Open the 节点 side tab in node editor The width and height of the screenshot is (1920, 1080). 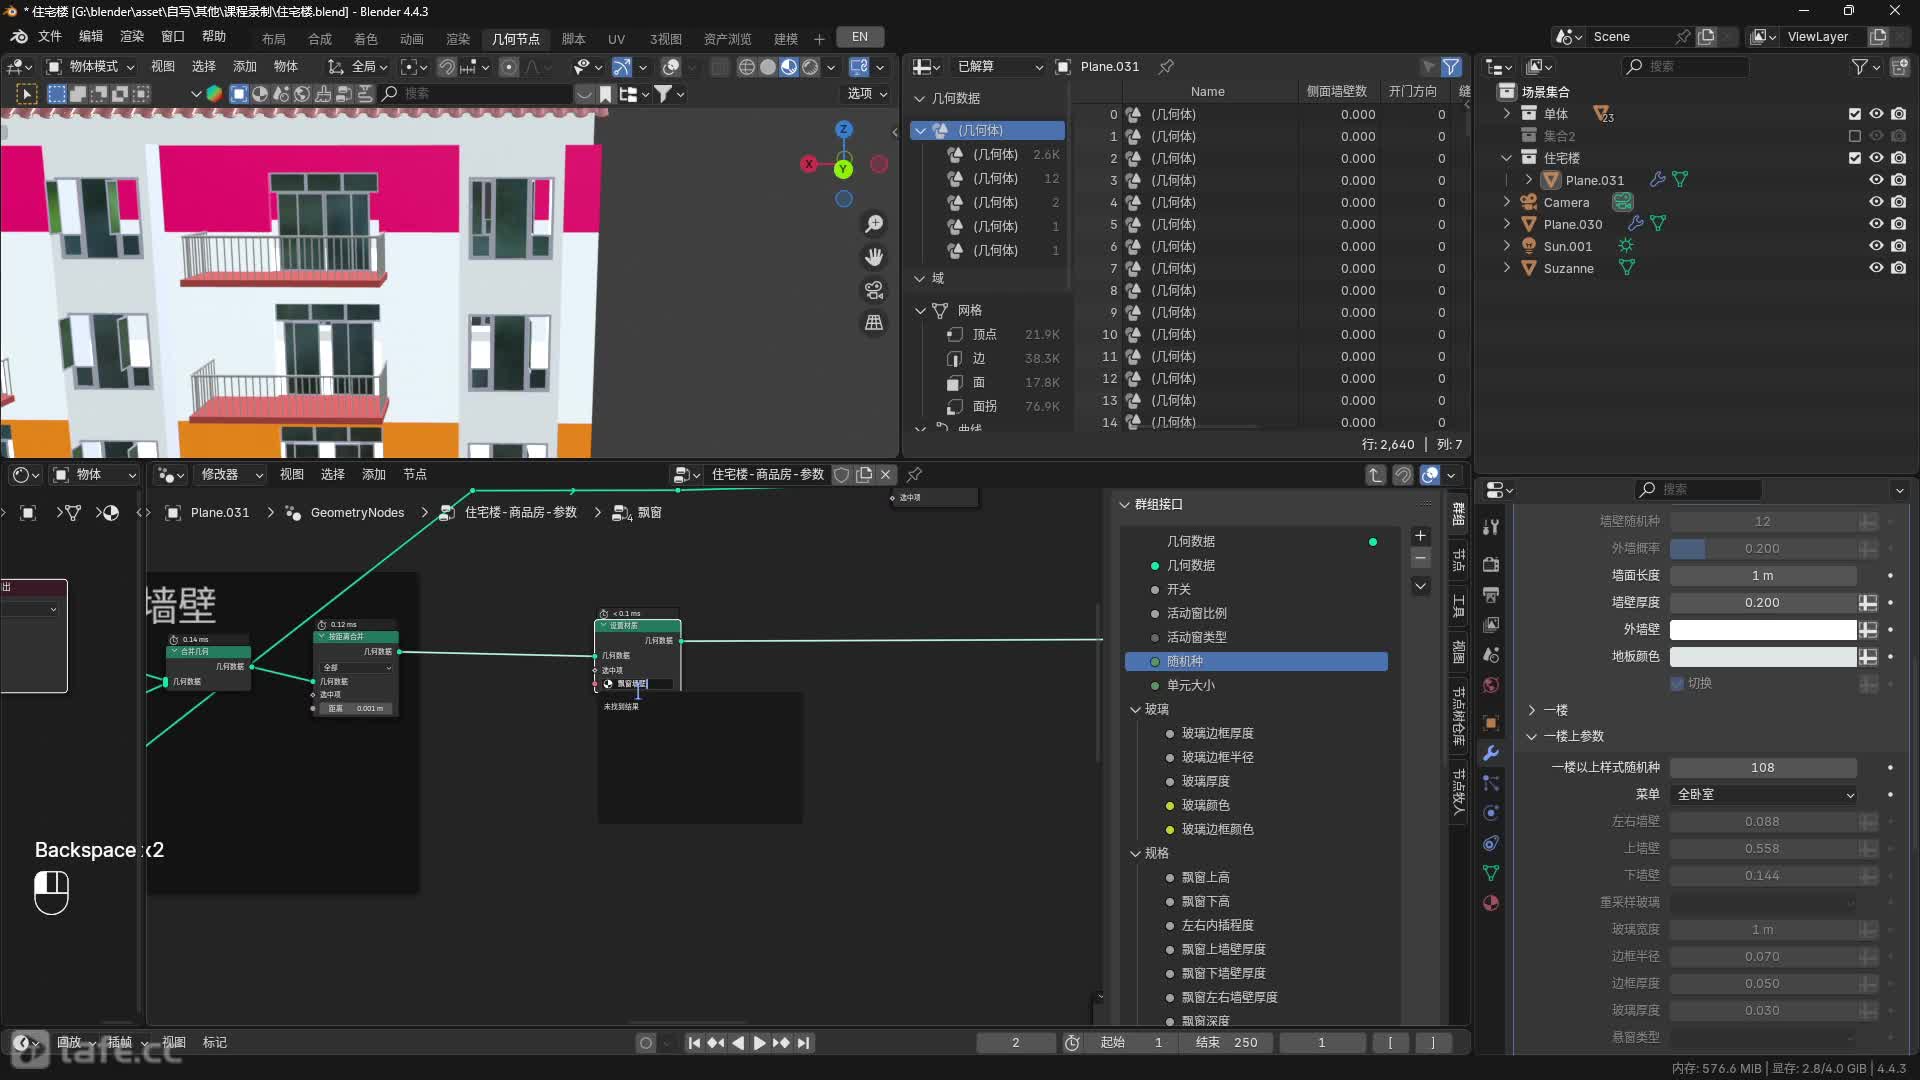pos(1458,559)
